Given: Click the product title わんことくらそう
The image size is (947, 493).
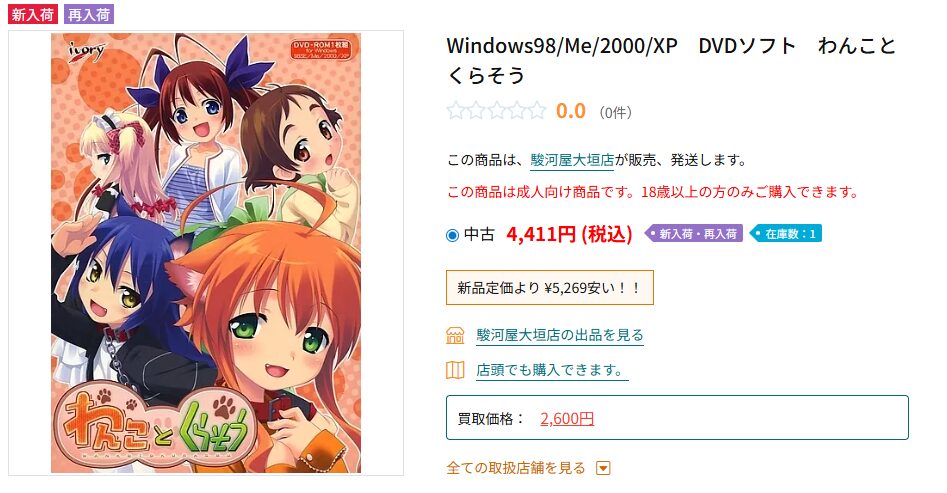Looking at the screenshot, I should (671, 60).
